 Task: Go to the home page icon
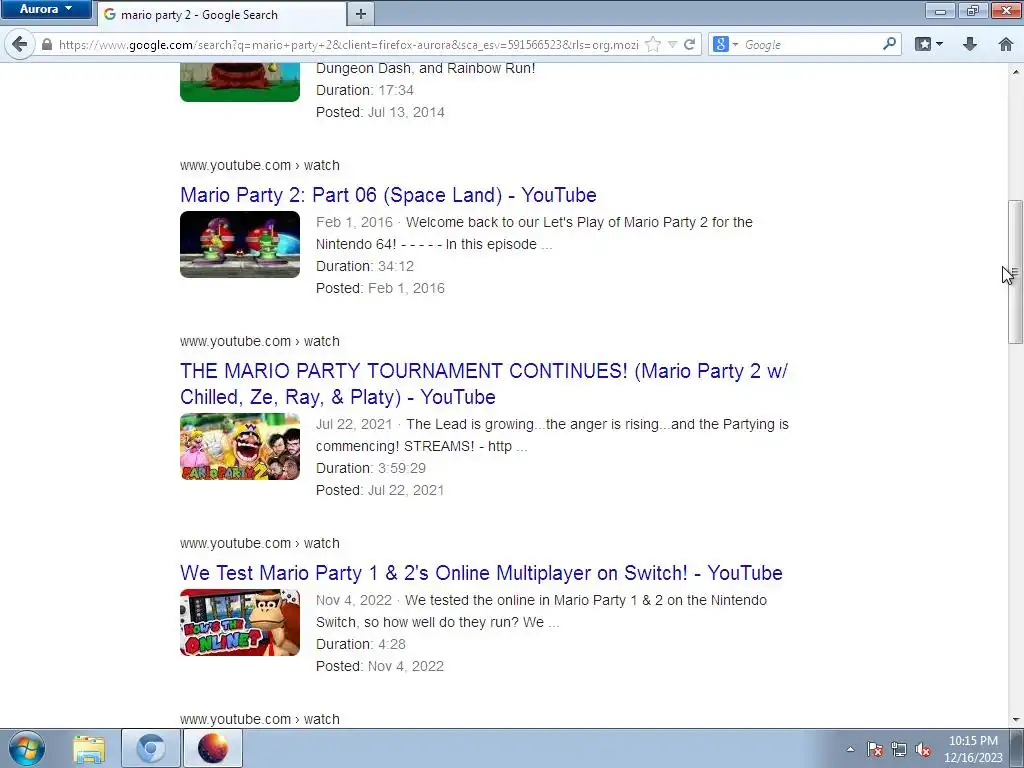(x=1006, y=44)
